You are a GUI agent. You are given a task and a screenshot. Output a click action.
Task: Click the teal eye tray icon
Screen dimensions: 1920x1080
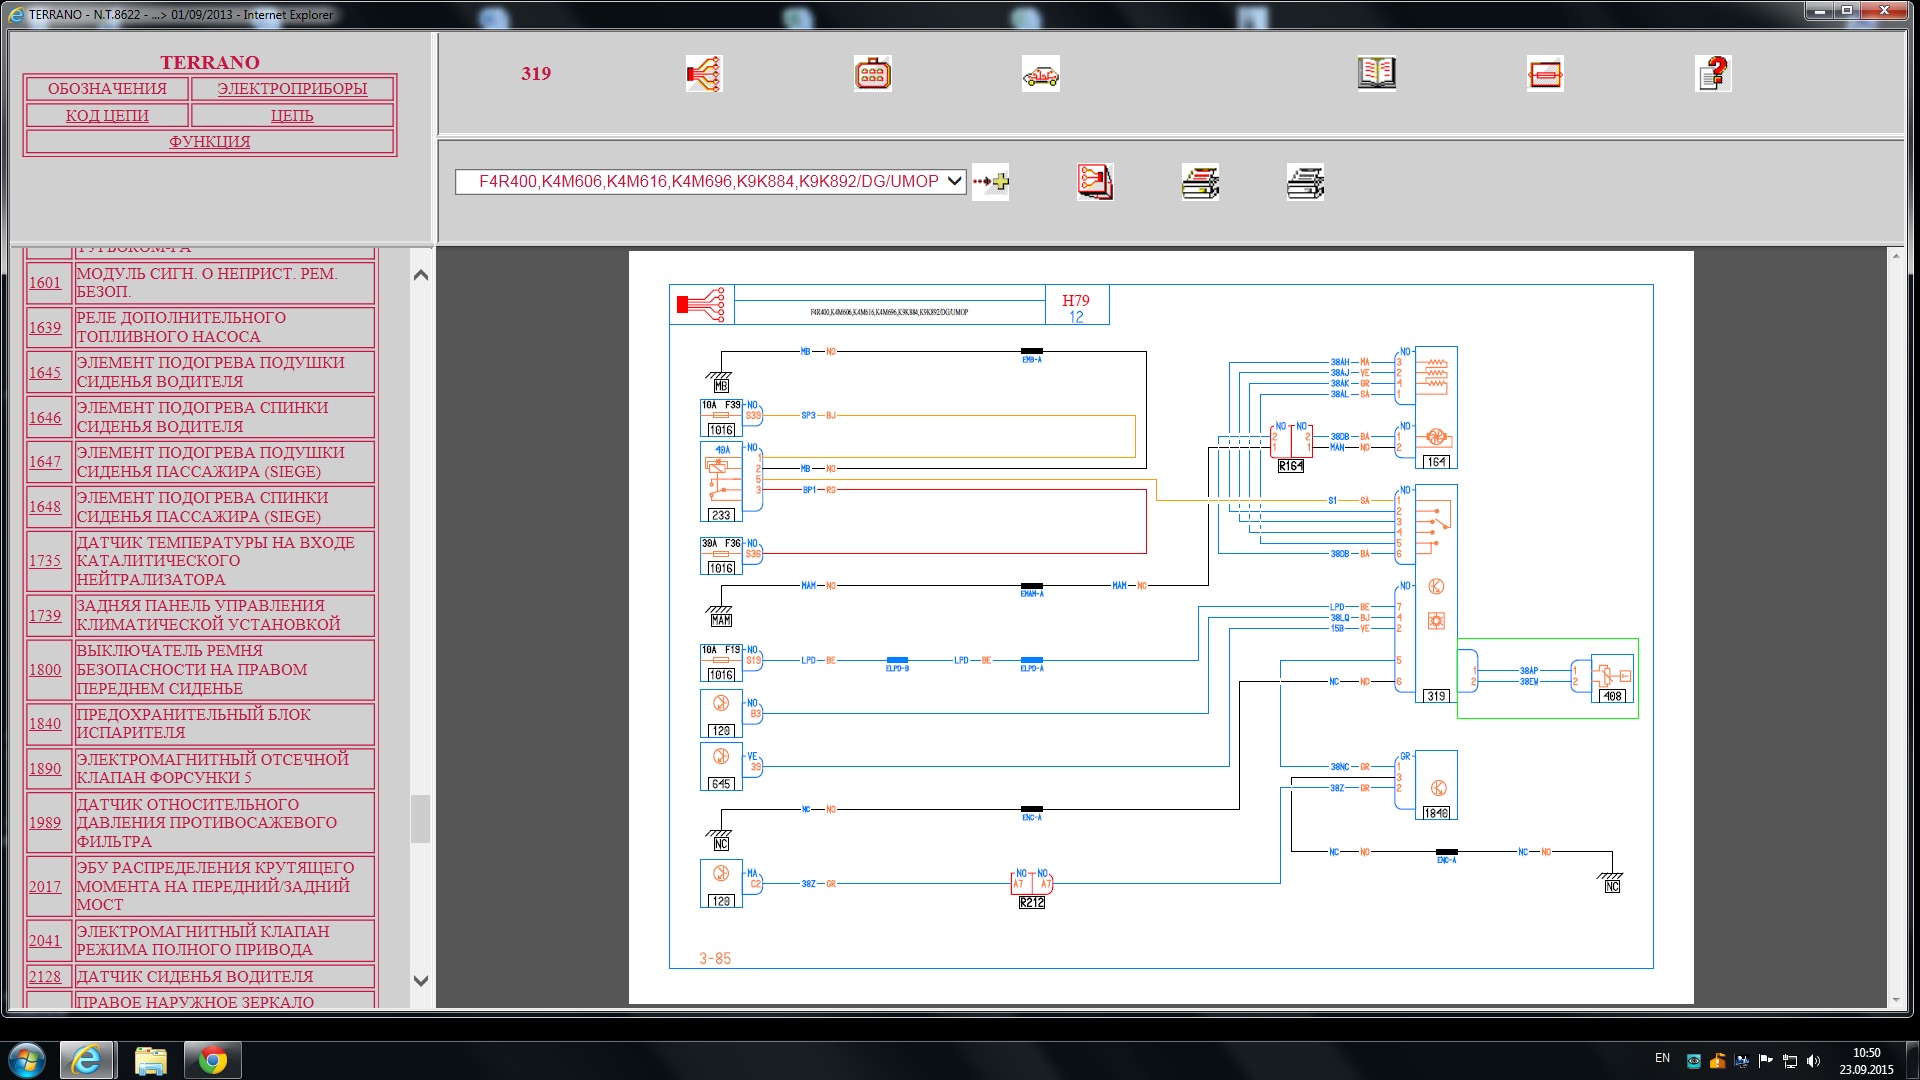point(1693,1061)
